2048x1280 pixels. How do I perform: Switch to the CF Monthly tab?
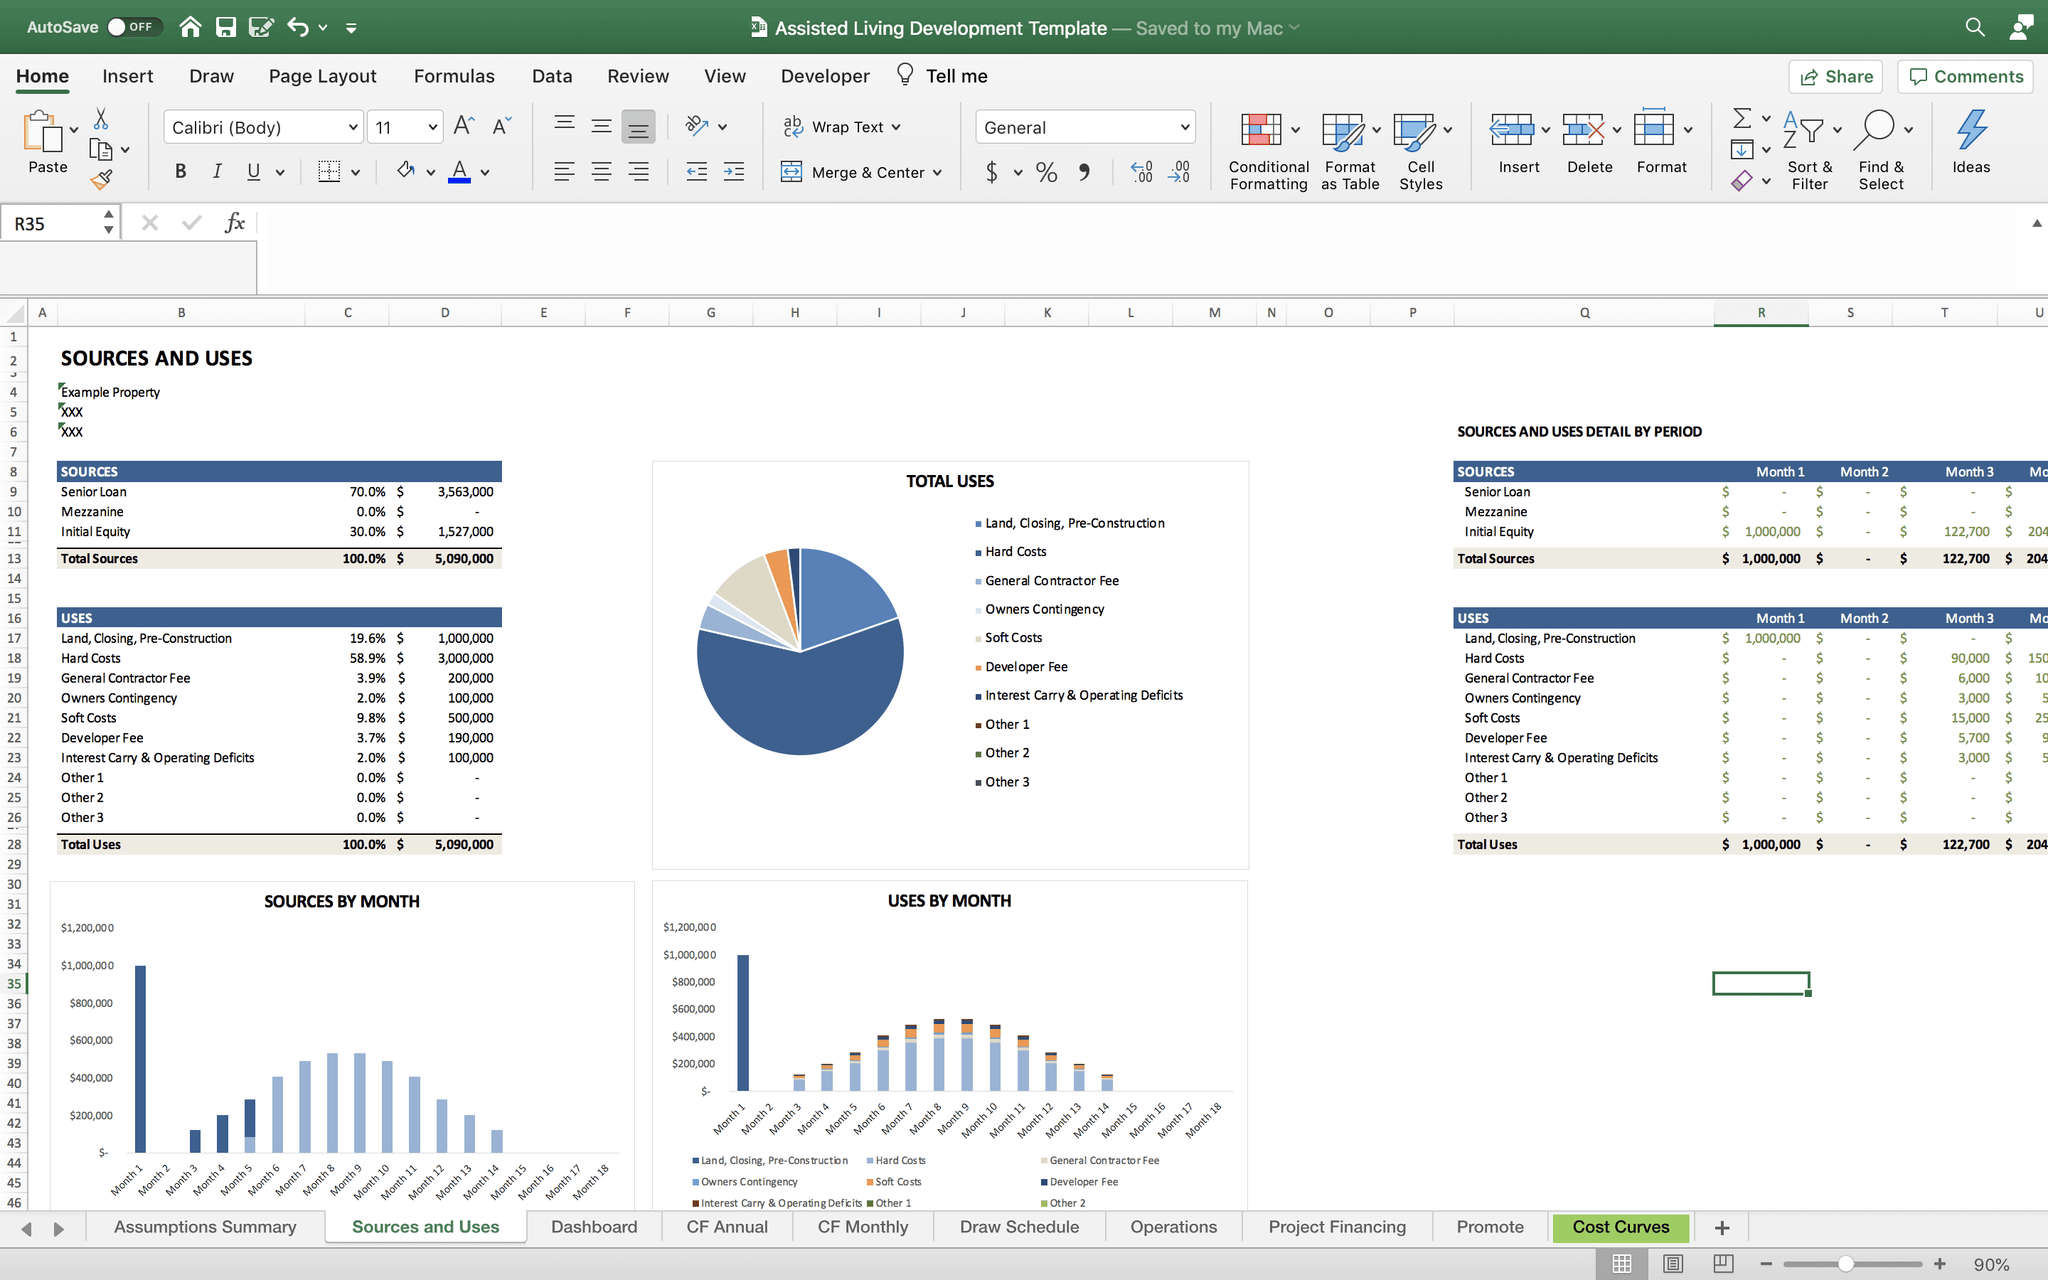861,1227
